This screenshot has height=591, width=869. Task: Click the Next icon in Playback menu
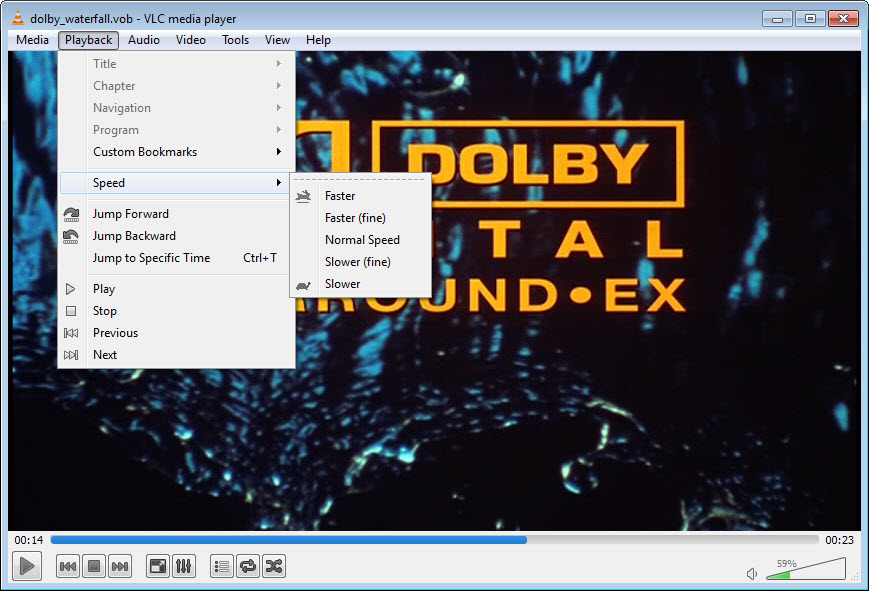point(71,355)
